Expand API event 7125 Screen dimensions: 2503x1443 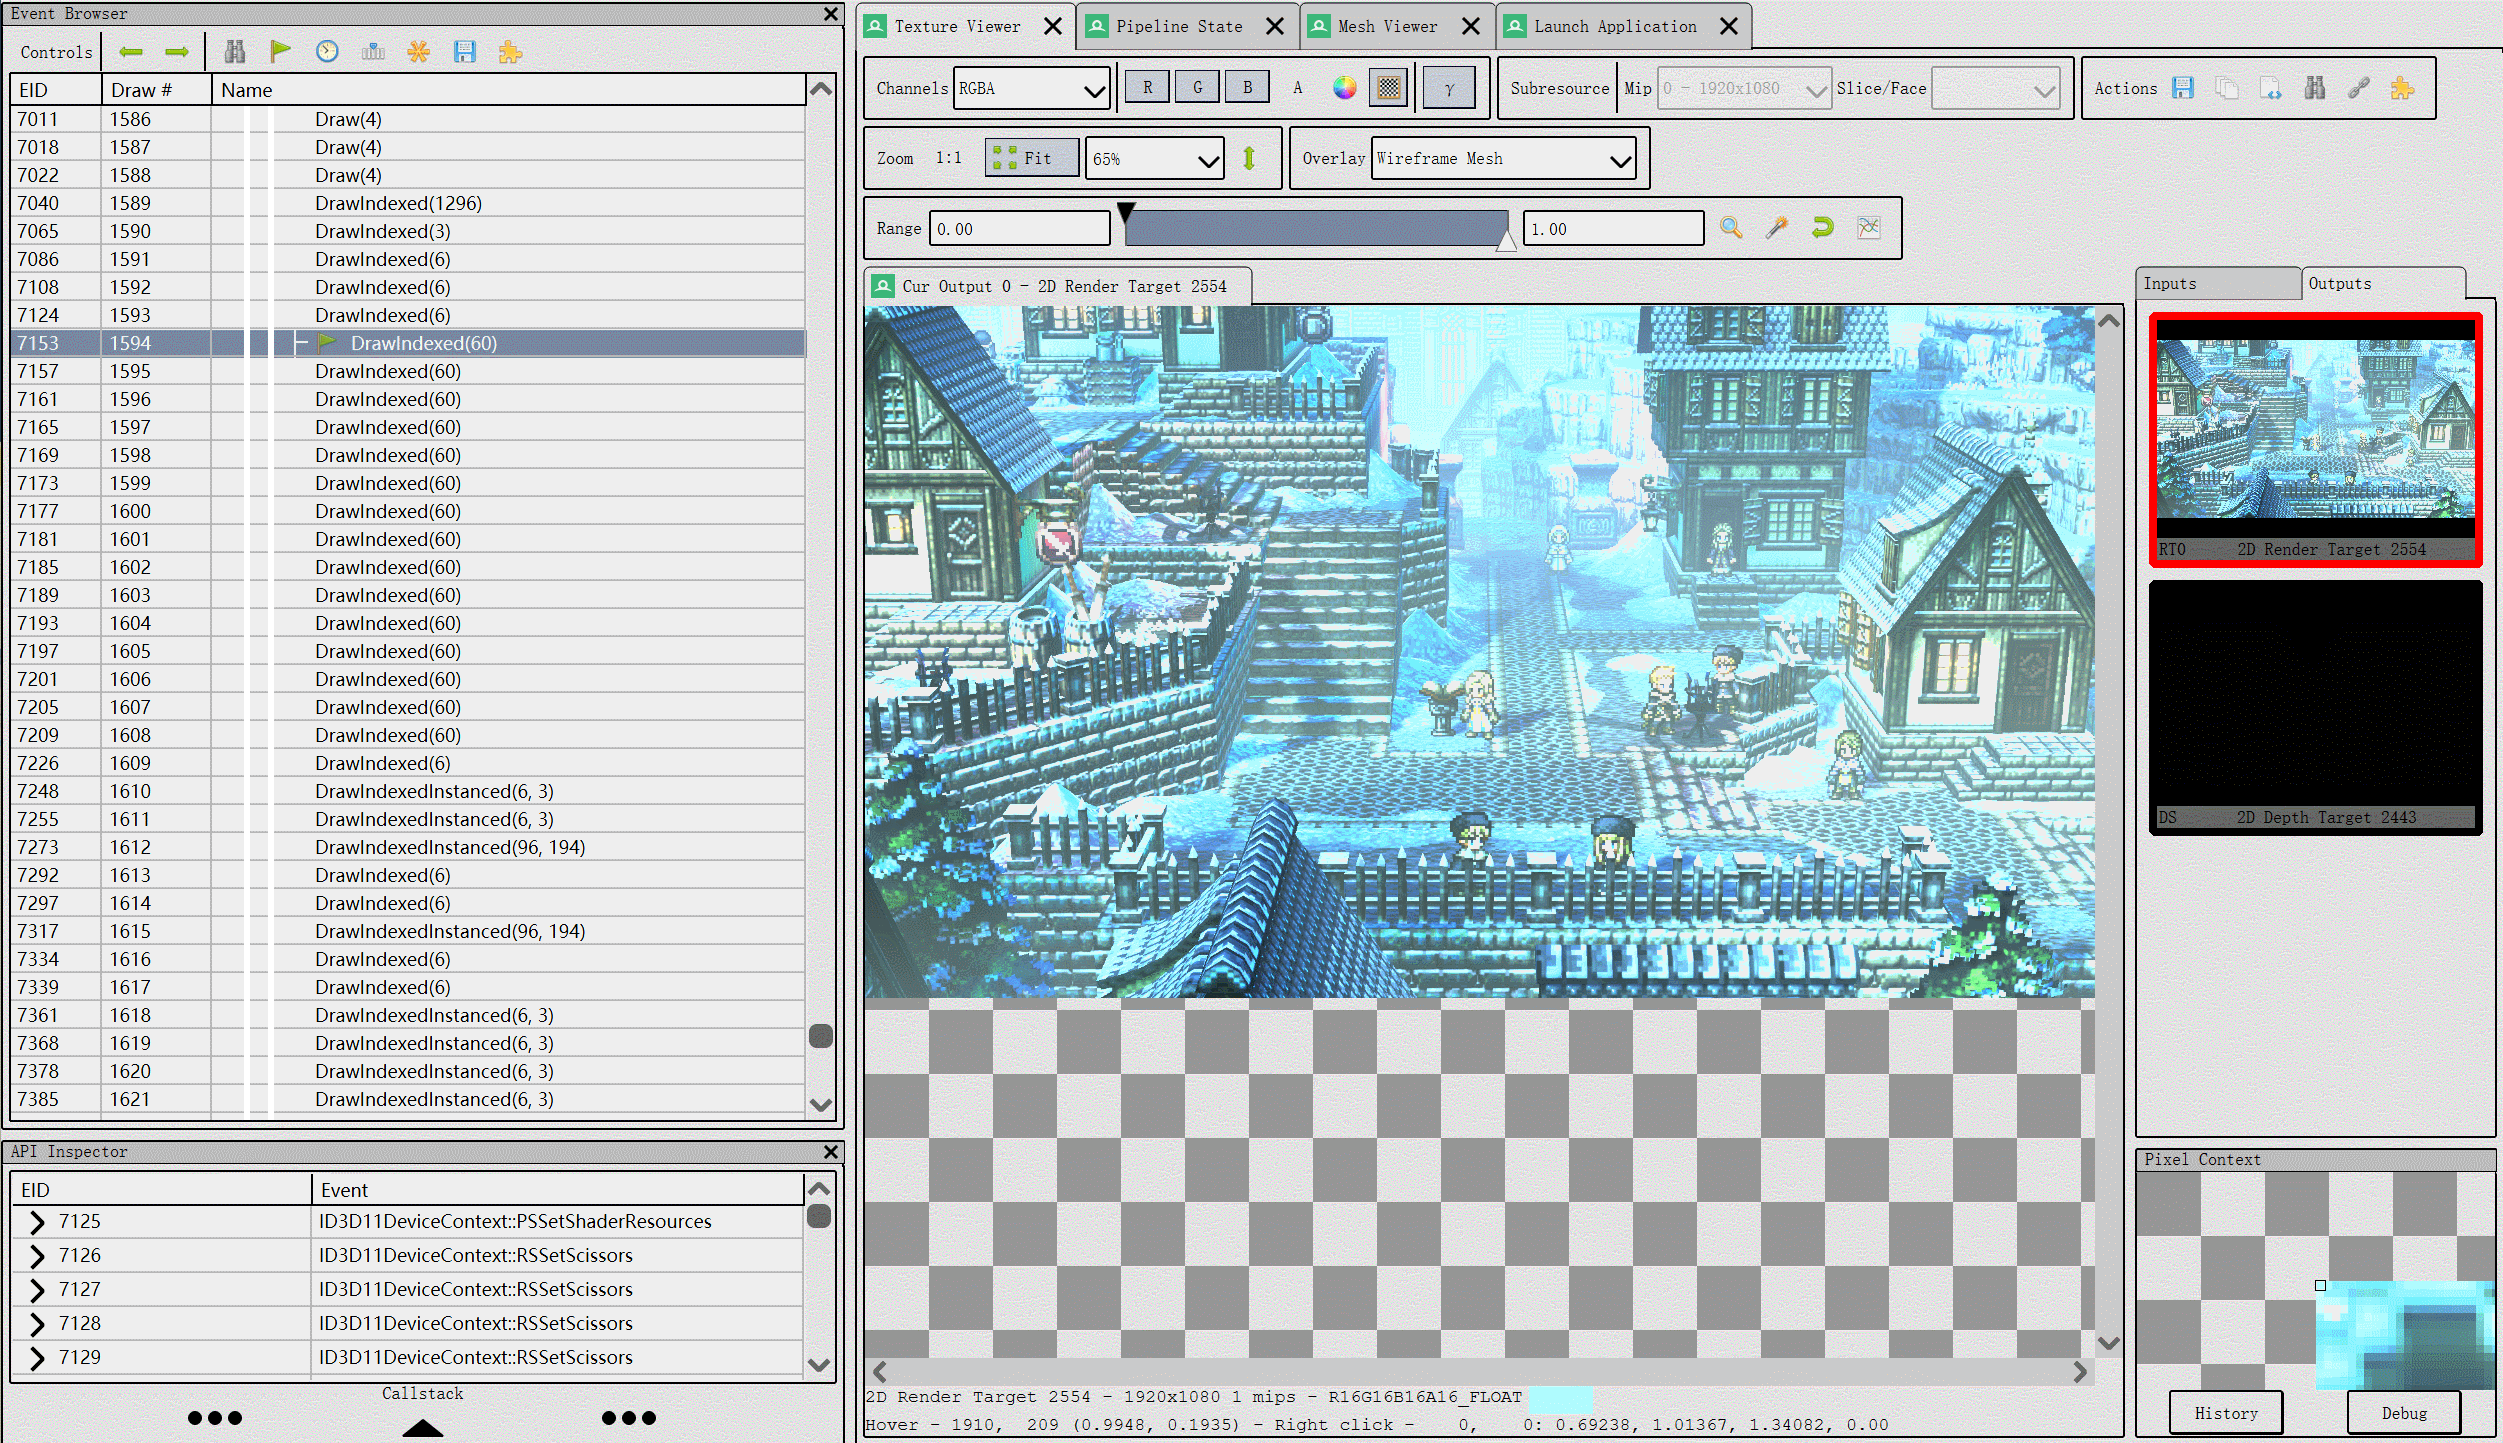[x=37, y=1222]
